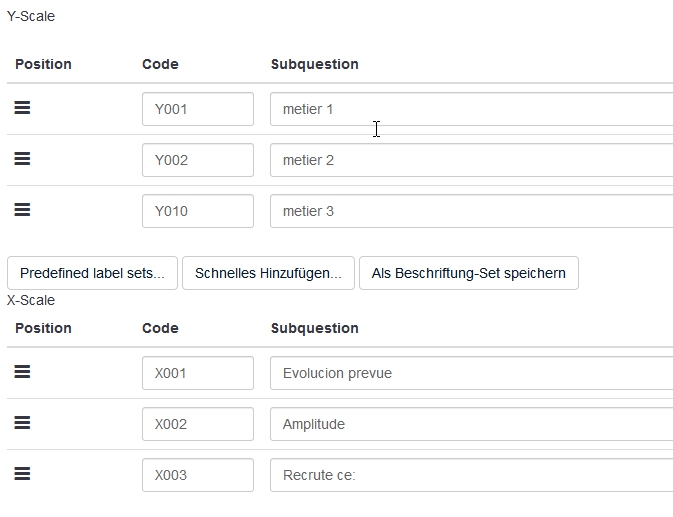The height and width of the screenshot is (517, 673).
Task: Click the 'Amplitude' subquestion field
Action: (470, 424)
